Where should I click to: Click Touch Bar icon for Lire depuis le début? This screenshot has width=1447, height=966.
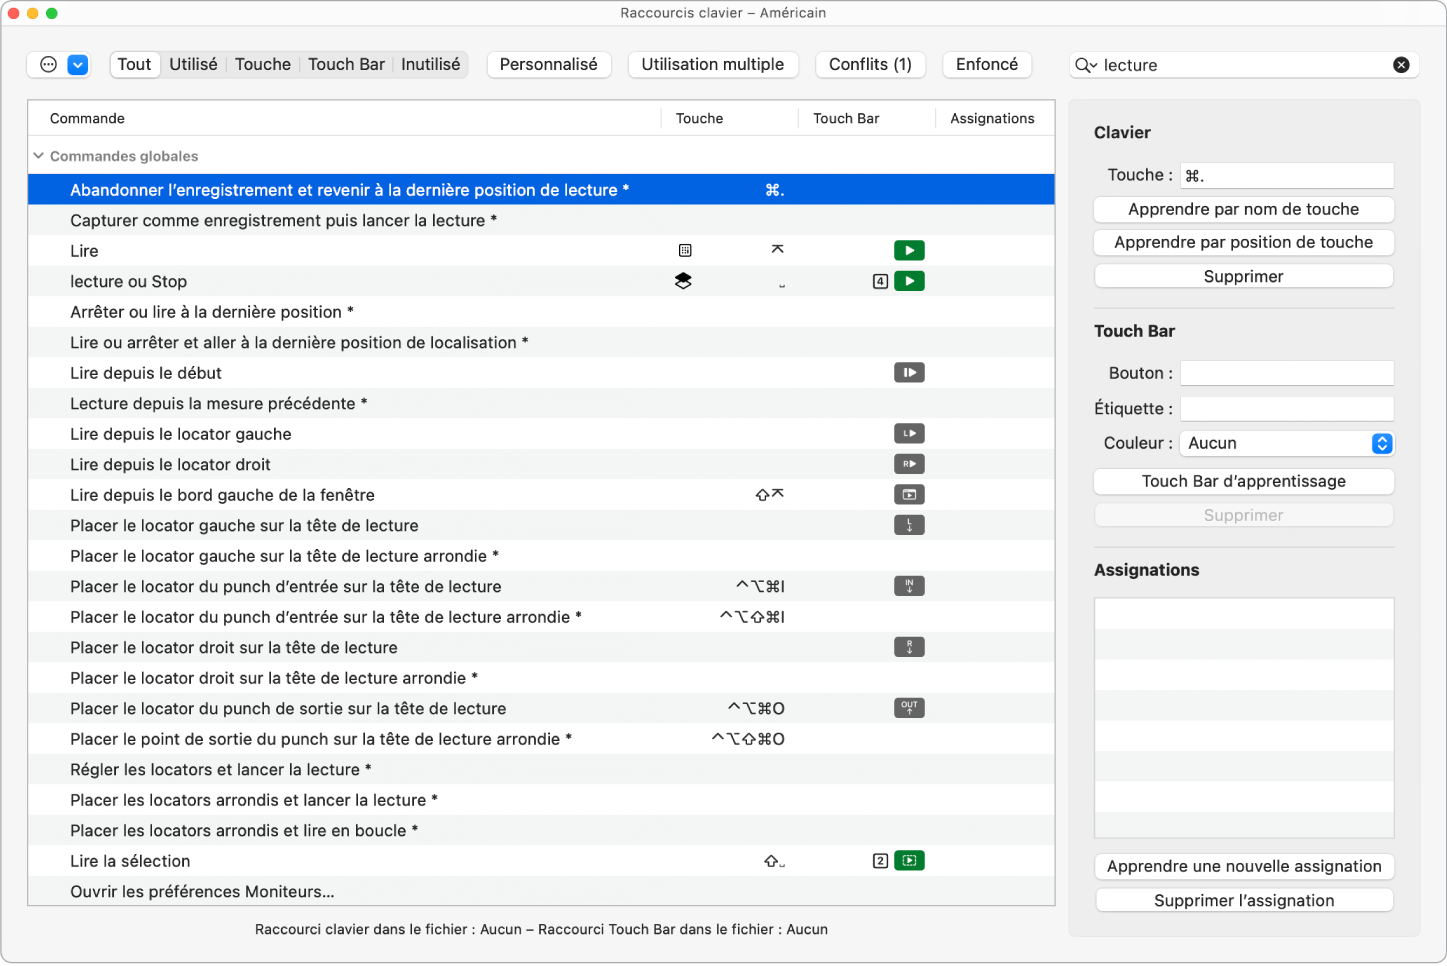click(x=908, y=373)
